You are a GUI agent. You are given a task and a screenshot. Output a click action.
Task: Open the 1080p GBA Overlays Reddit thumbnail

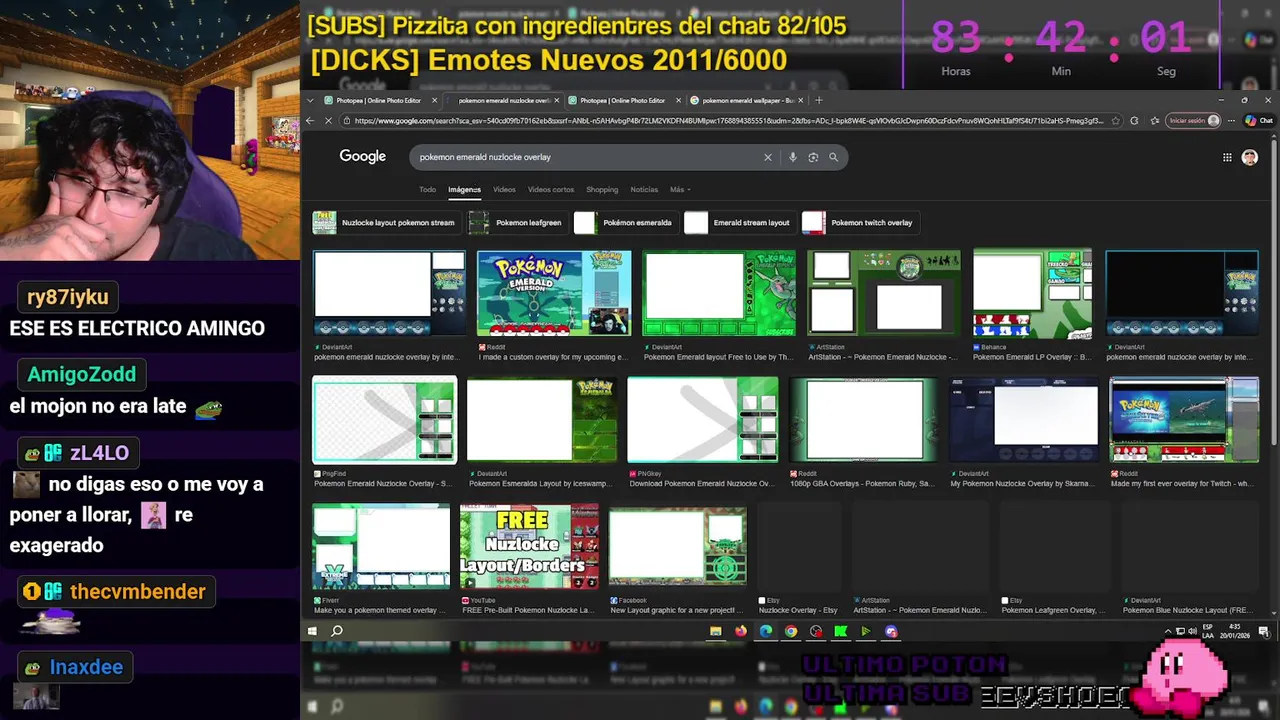863,420
